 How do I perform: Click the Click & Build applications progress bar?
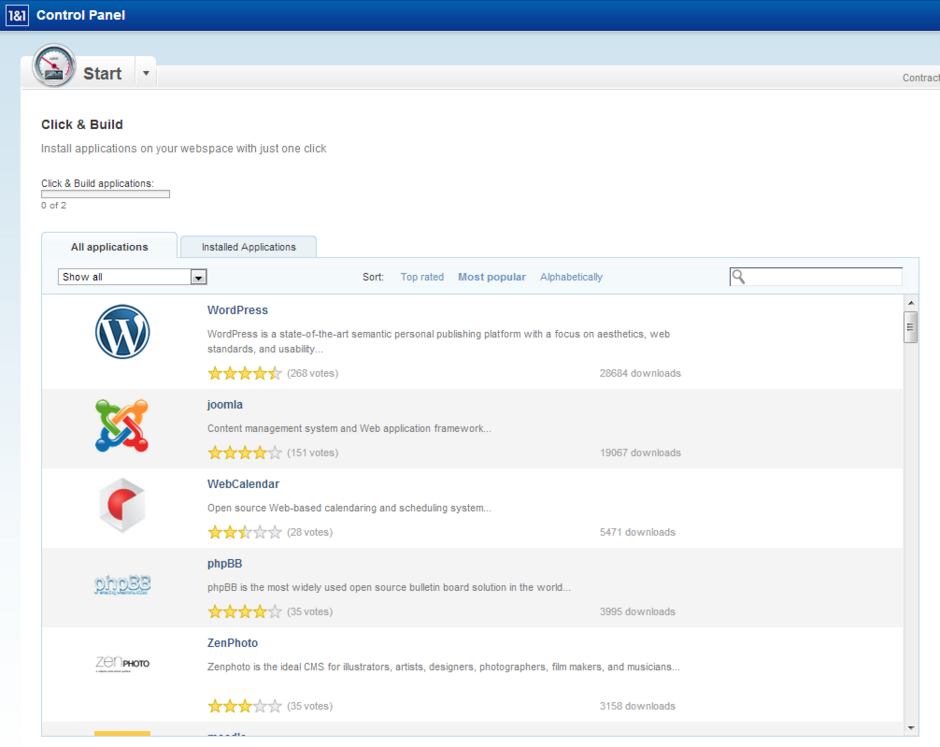(x=106, y=194)
